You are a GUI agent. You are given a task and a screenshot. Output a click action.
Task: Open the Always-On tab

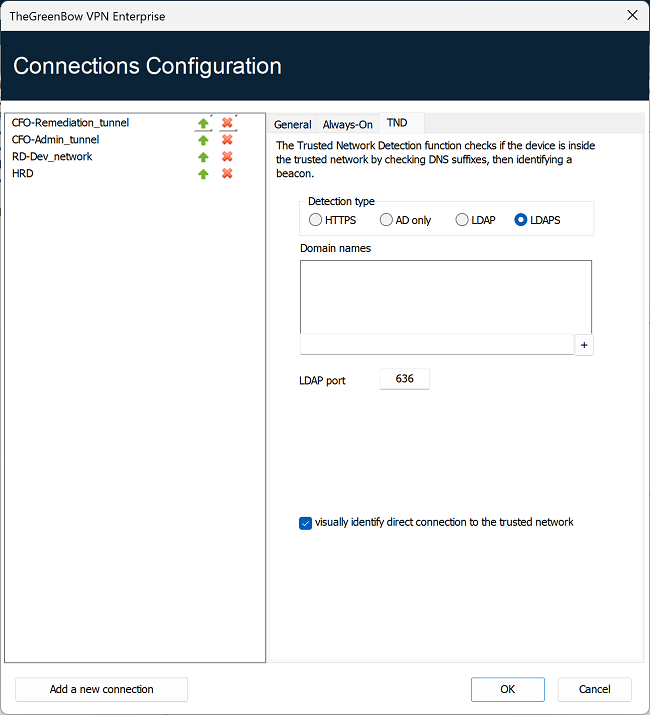[x=348, y=124]
